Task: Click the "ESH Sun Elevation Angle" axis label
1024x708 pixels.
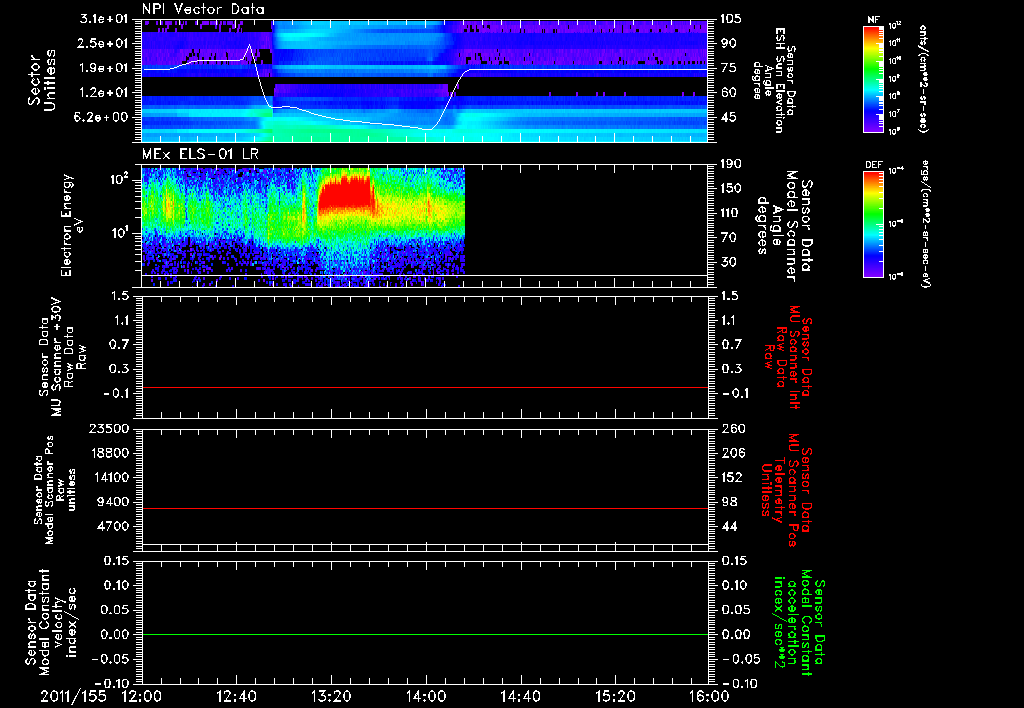Action: click(x=774, y=80)
